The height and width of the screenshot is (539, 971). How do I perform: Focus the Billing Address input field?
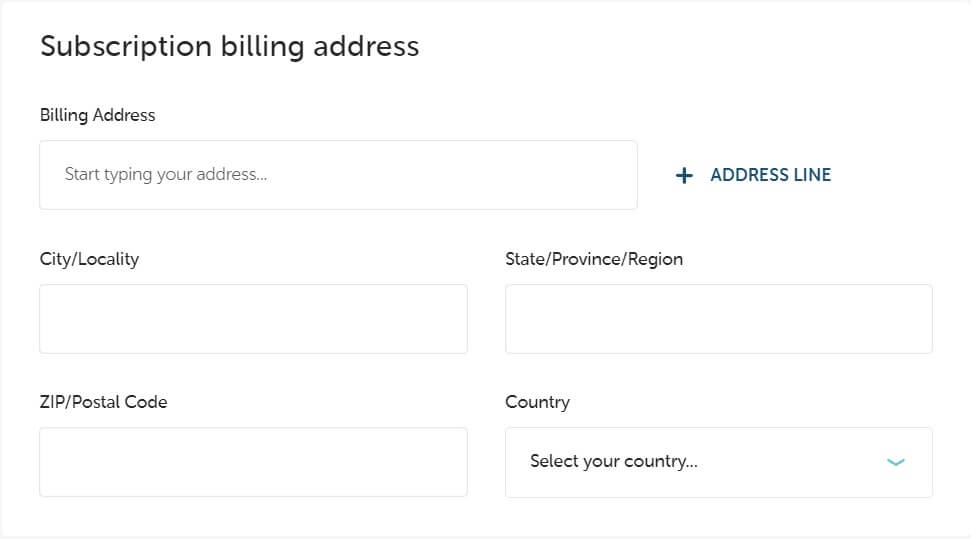338,175
